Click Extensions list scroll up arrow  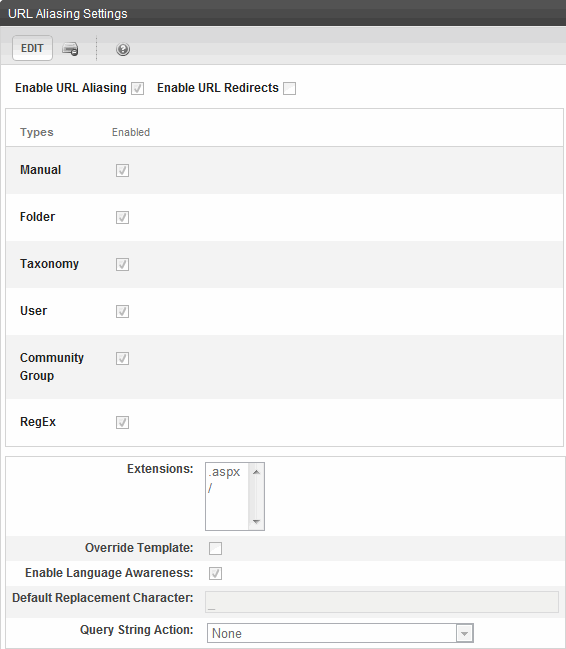coord(256,472)
